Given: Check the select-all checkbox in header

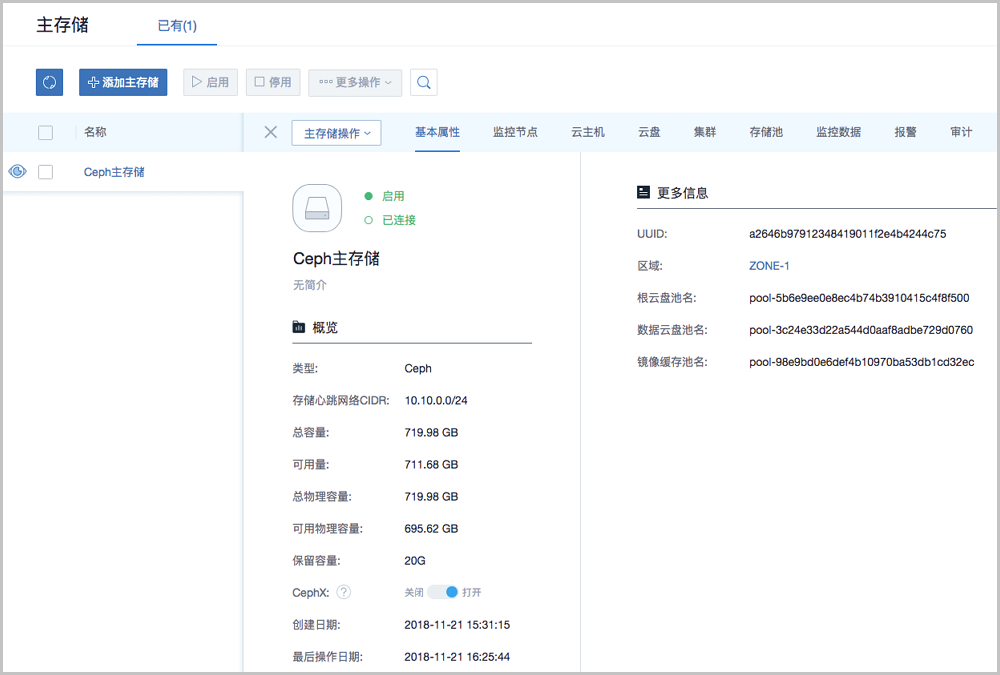Looking at the screenshot, I should coord(45,132).
